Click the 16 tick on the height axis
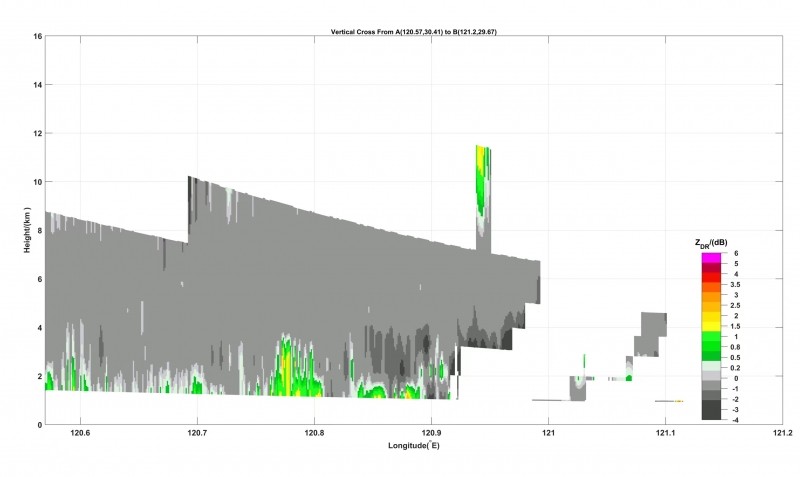 point(36,37)
